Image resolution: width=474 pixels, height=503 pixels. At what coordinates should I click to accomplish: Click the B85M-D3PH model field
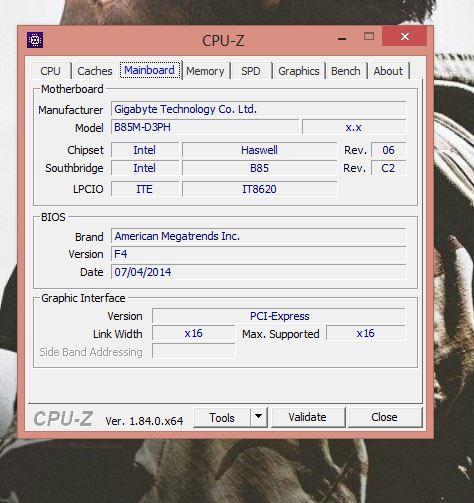tap(205, 127)
